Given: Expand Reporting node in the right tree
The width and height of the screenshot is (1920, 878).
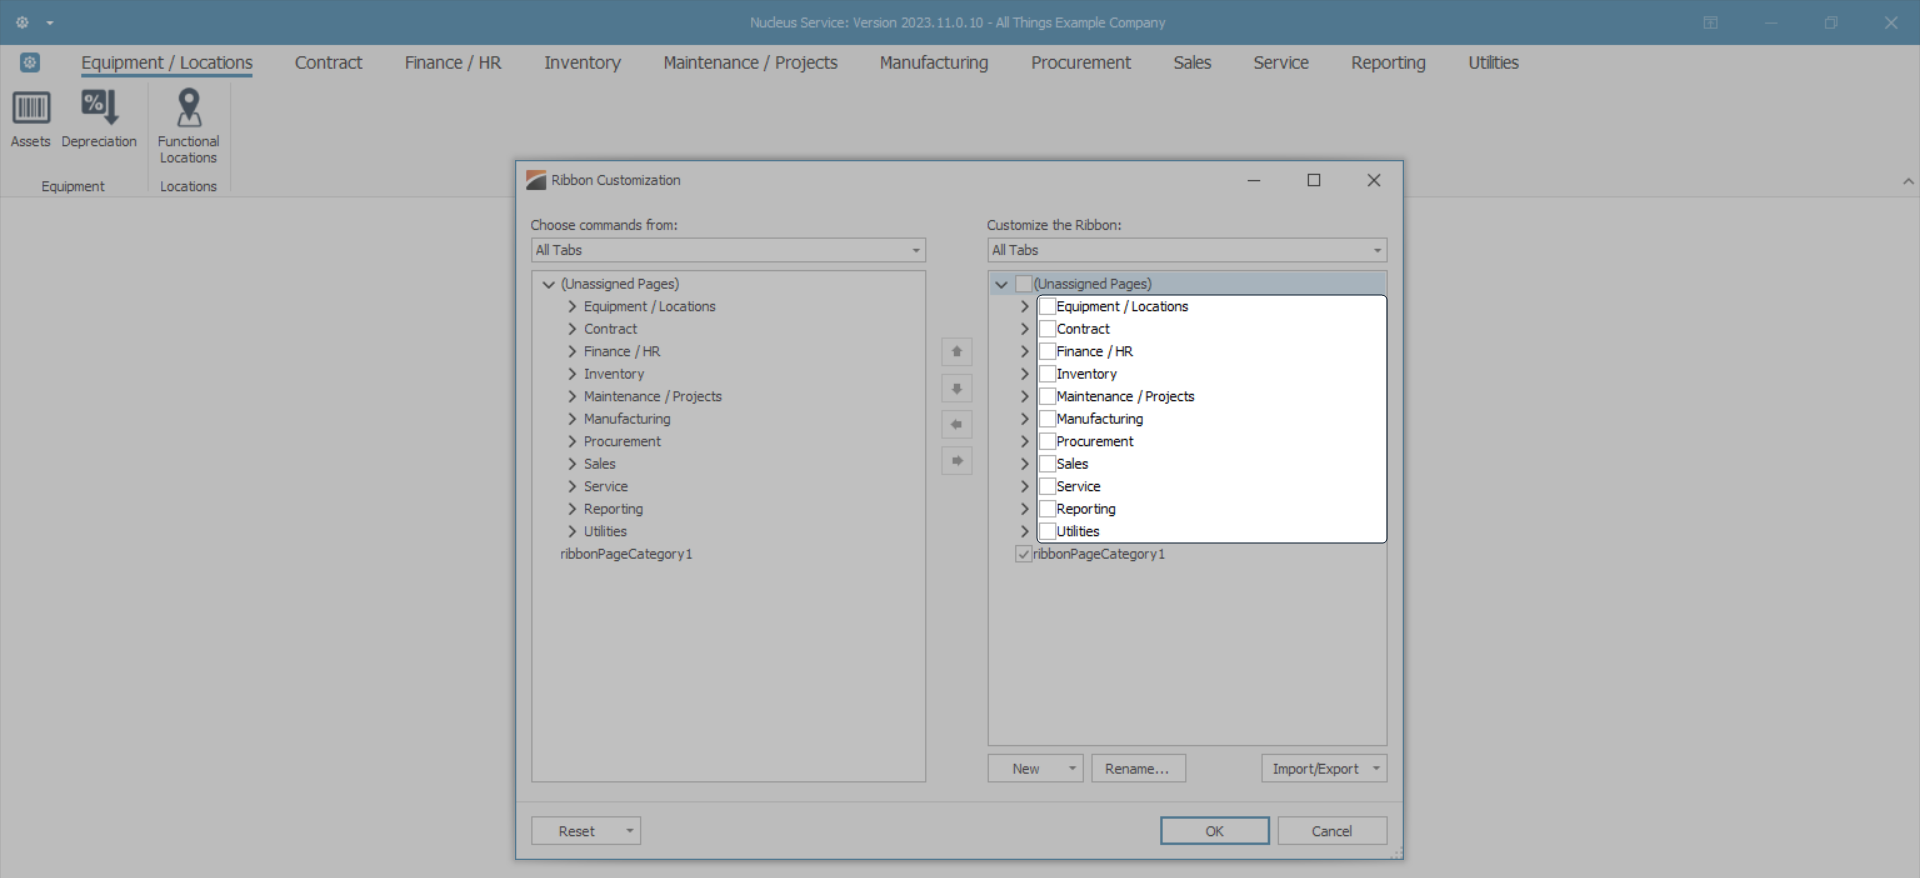Looking at the screenshot, I should (x=1025, y=509).
